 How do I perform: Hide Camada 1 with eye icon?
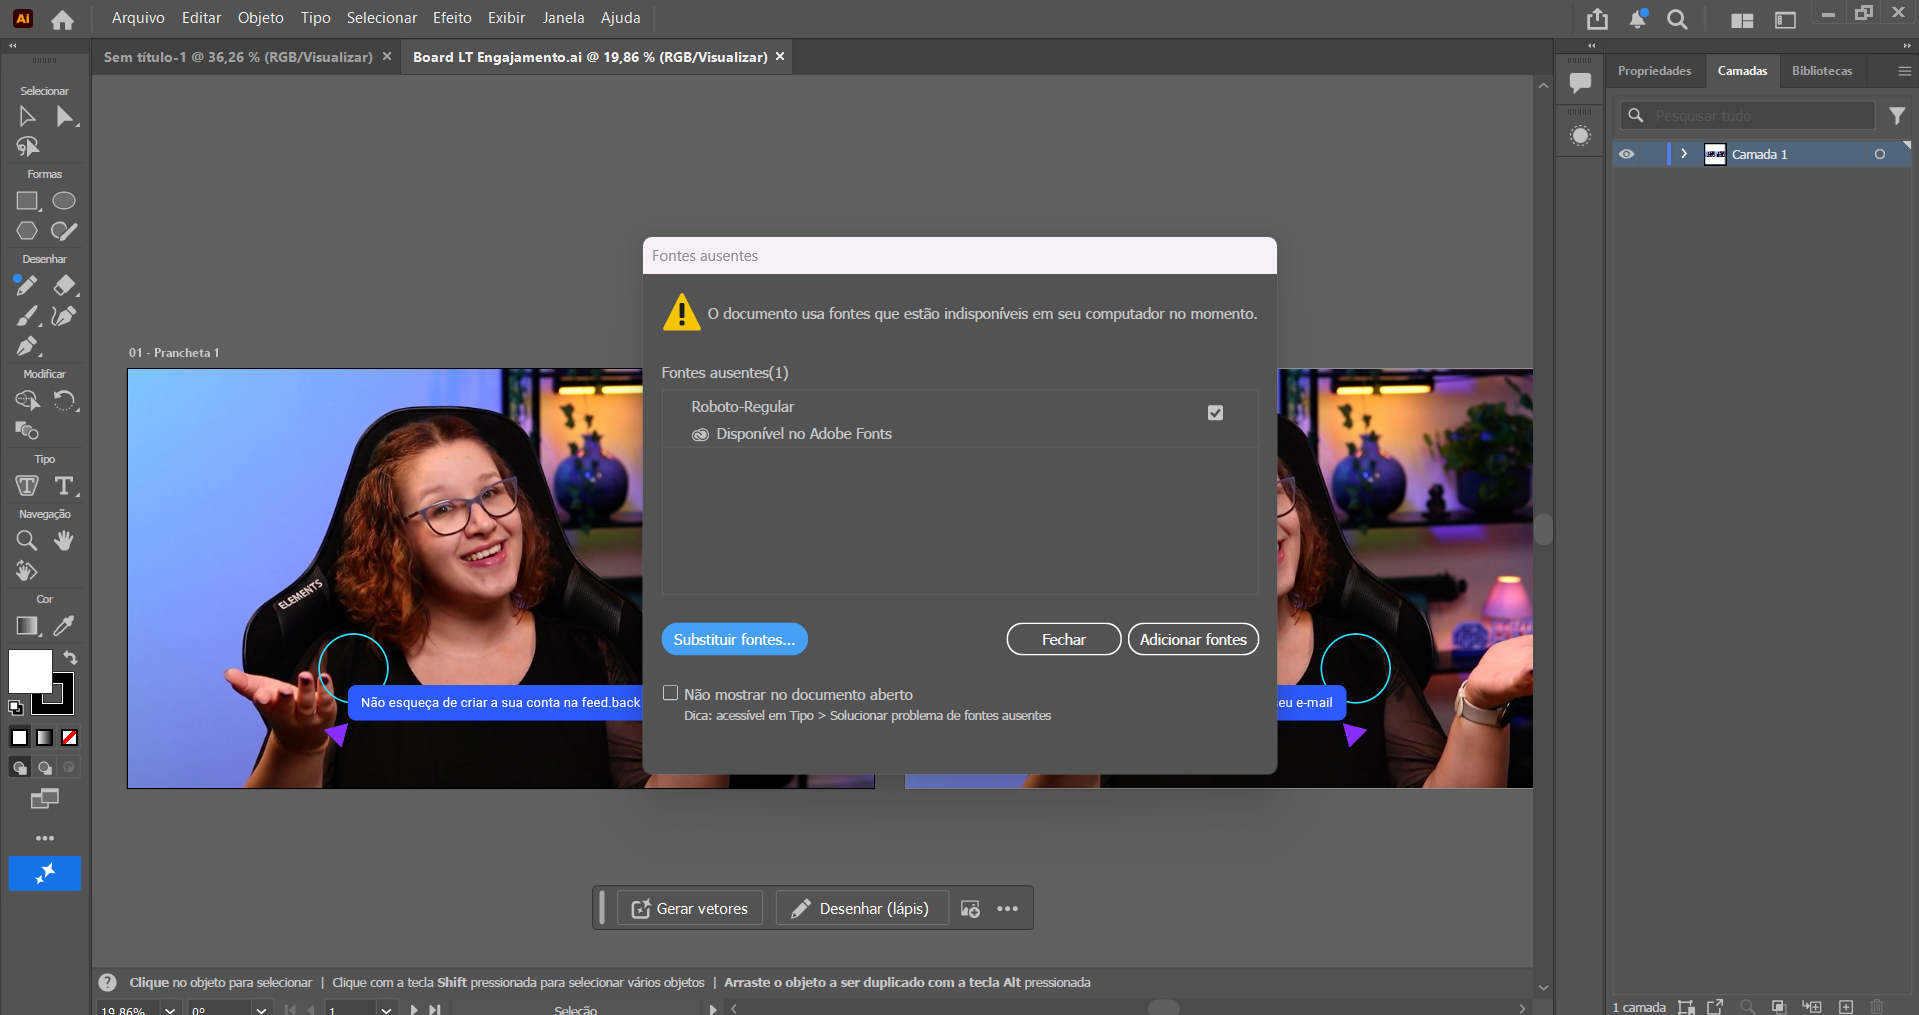[x=1627, y=154]
